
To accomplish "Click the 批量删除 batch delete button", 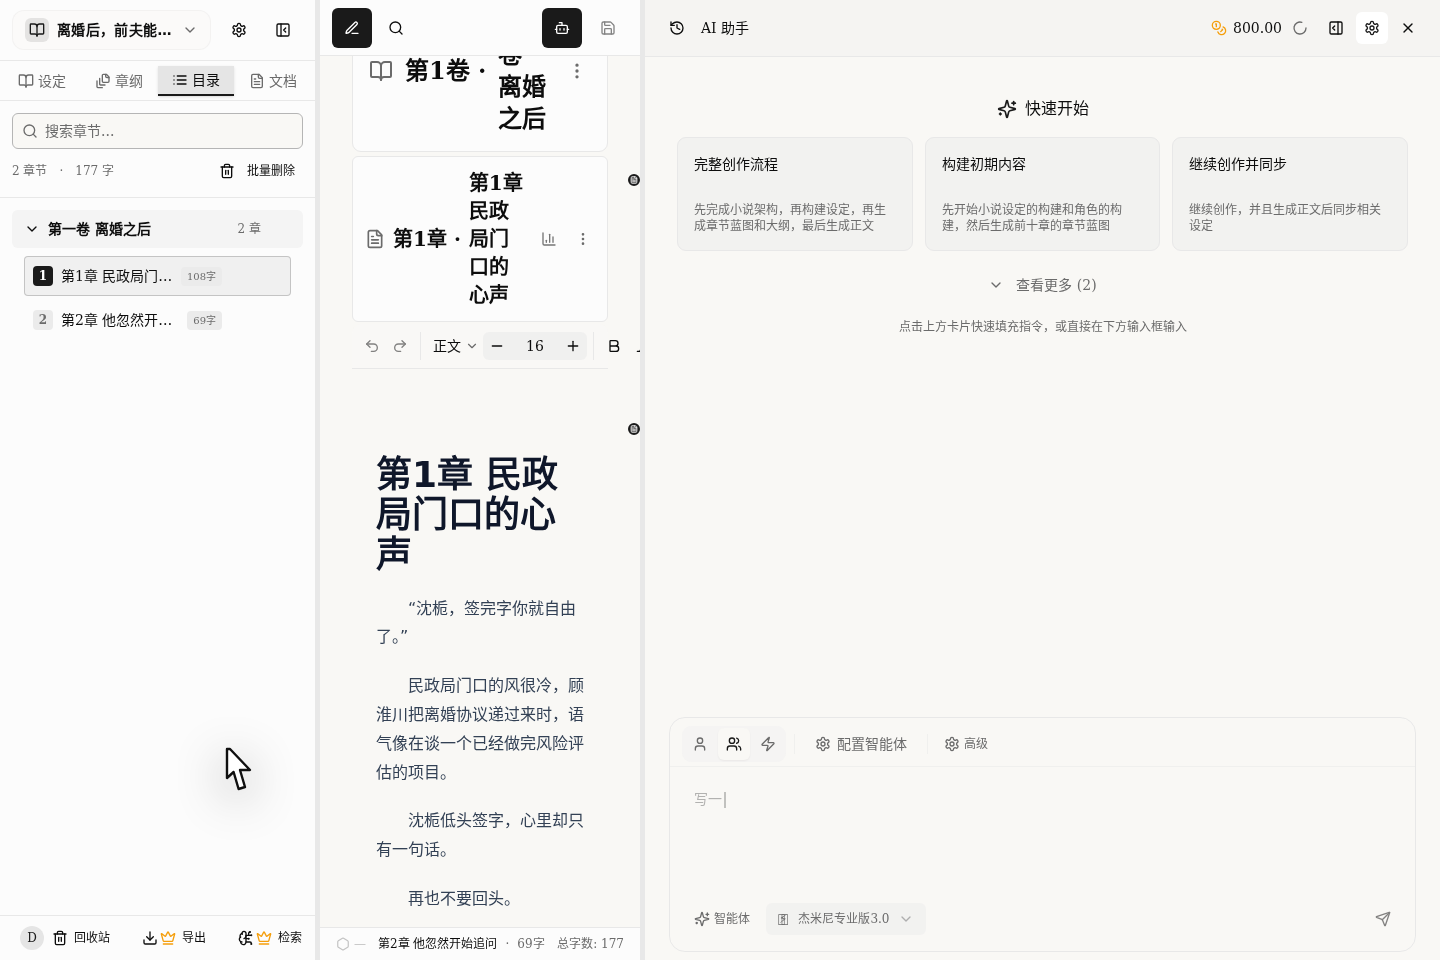I will pos(258,170).
